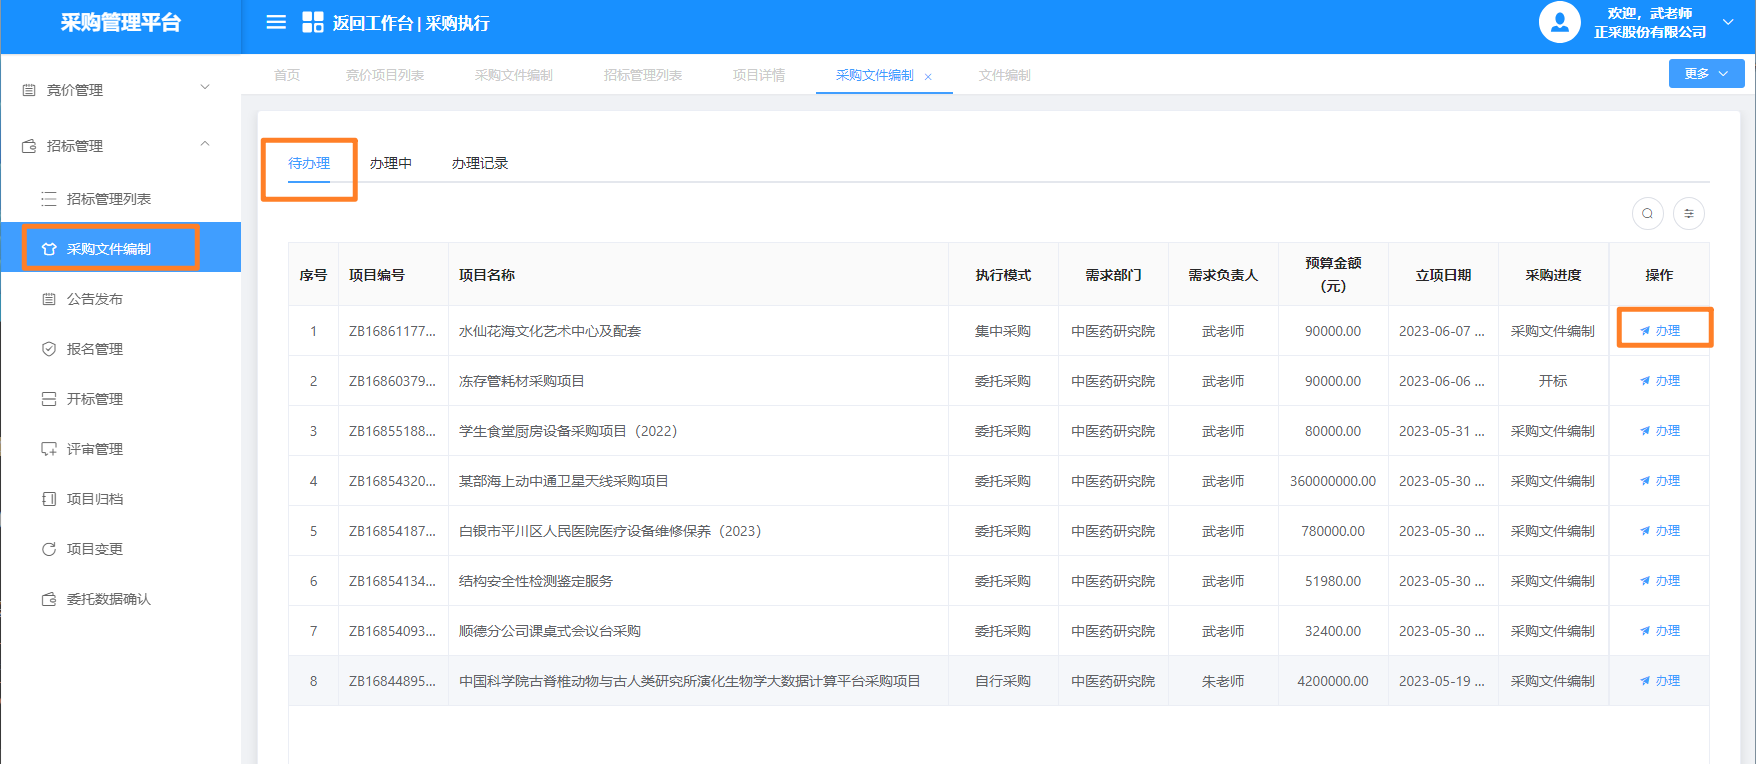Click 办理 for 水仙花海文化艺术中心及配套
Image resolution: width=1756 pixels, height=764 pixels.
click(x=1661, y=331)
